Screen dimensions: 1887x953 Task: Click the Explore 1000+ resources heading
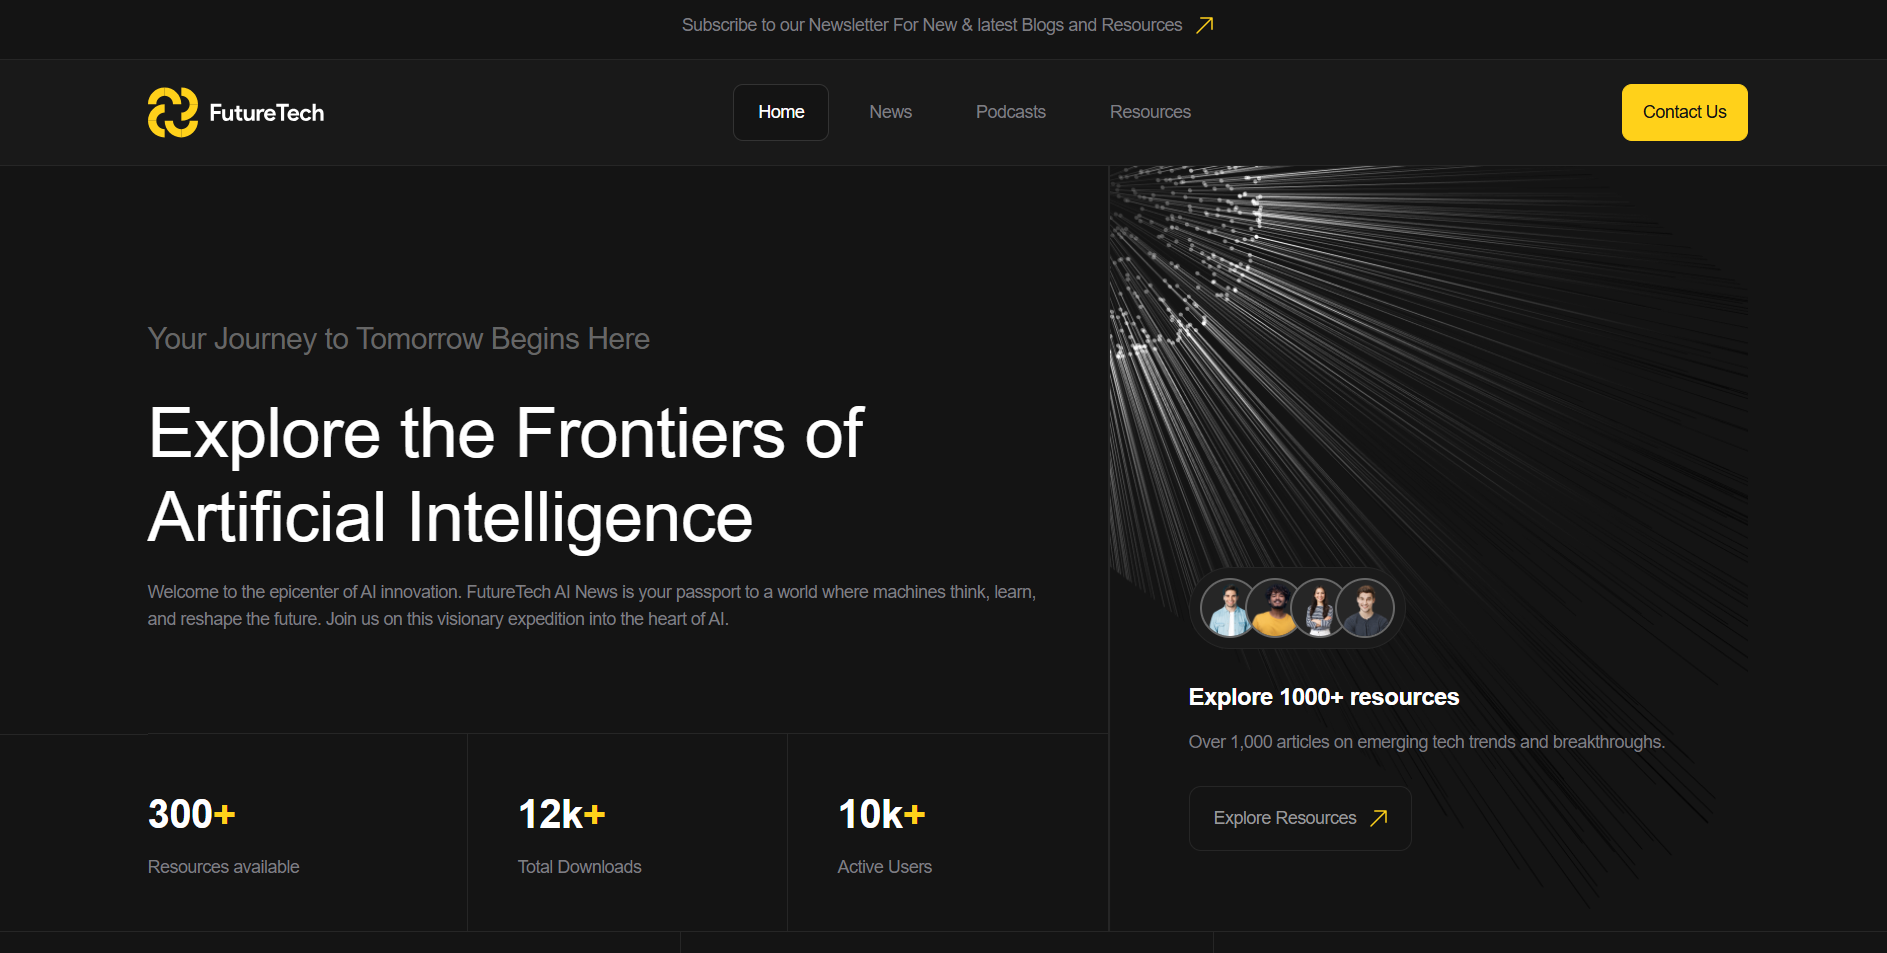click(x=1324, y=697)
